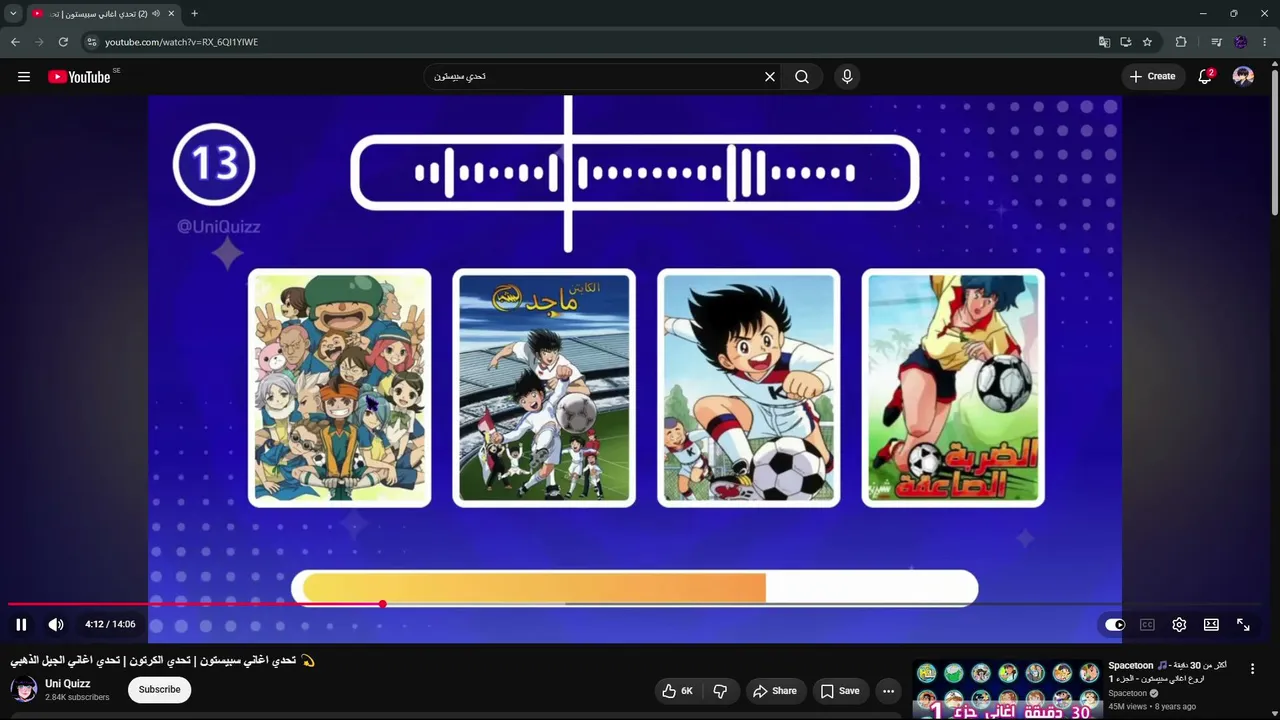Screen dimensions: 1280x720
Task: Enter full screen video mode
Action: [x=1243, y=625]
